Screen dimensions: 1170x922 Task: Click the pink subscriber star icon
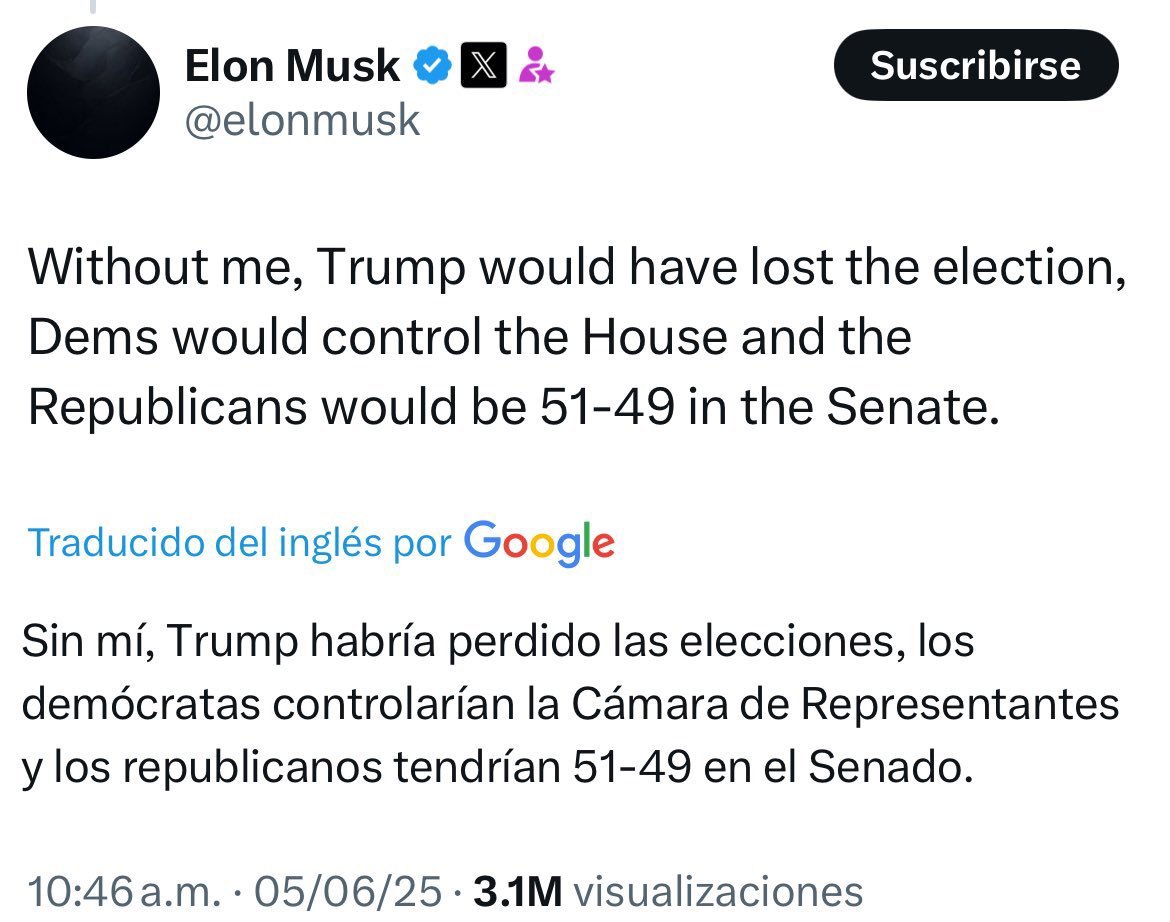[539, 66]
